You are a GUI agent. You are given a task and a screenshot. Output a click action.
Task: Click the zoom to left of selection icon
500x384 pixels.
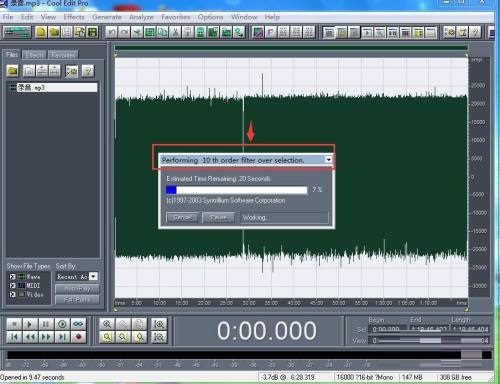click(x=123, y=337)
